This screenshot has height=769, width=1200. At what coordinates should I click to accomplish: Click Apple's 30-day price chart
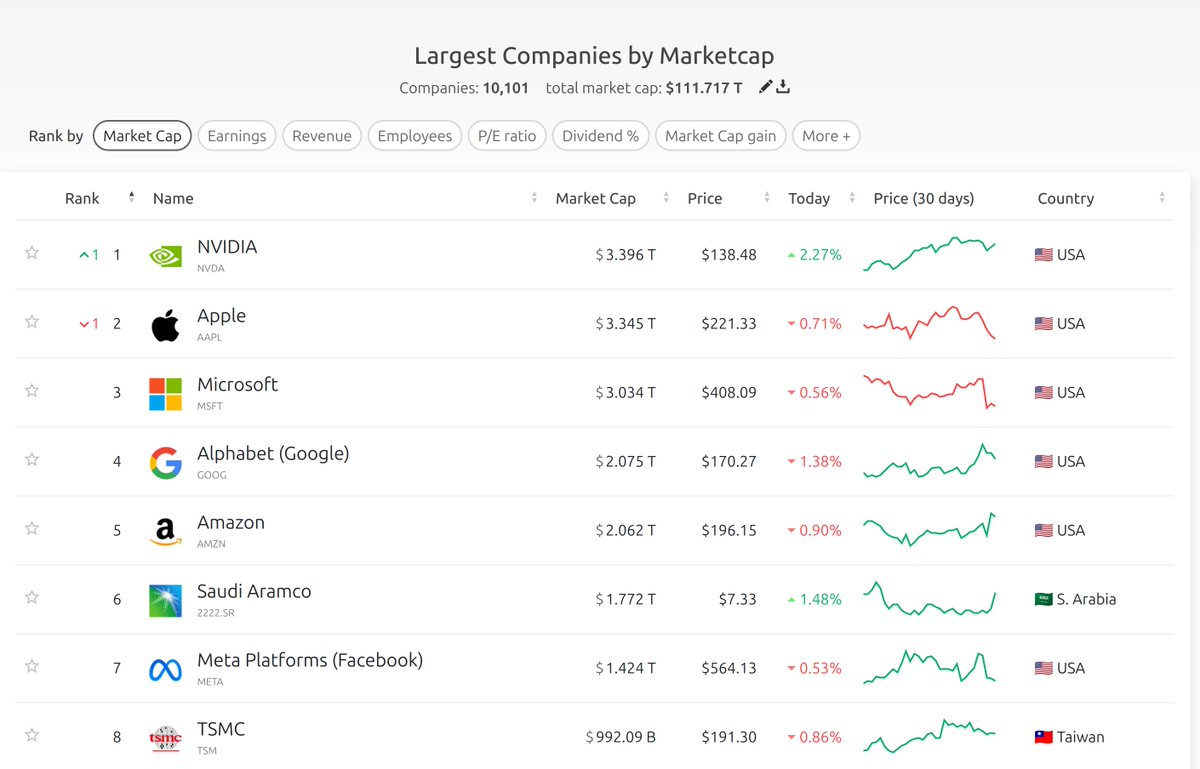click(x=929, y=323)
